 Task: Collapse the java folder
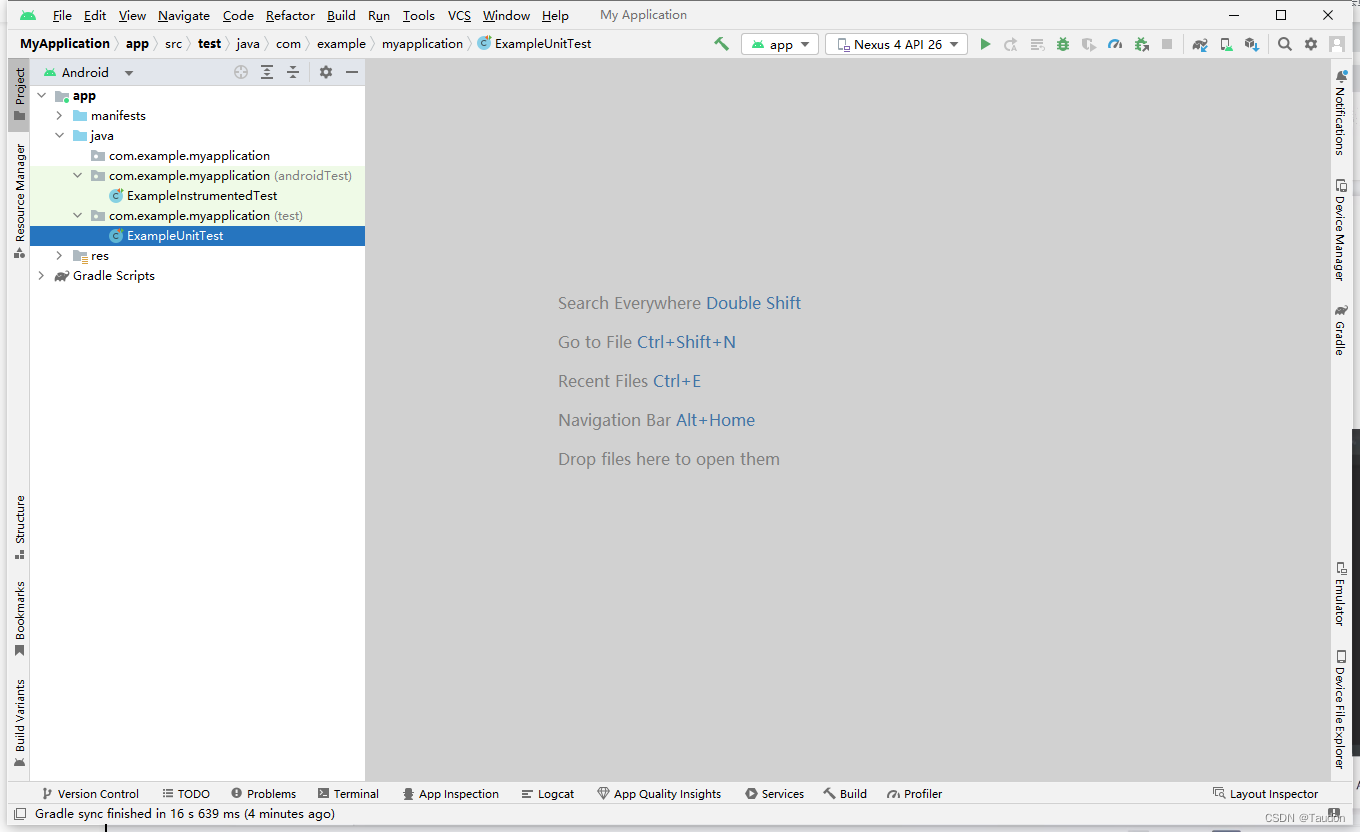(59, 136)
